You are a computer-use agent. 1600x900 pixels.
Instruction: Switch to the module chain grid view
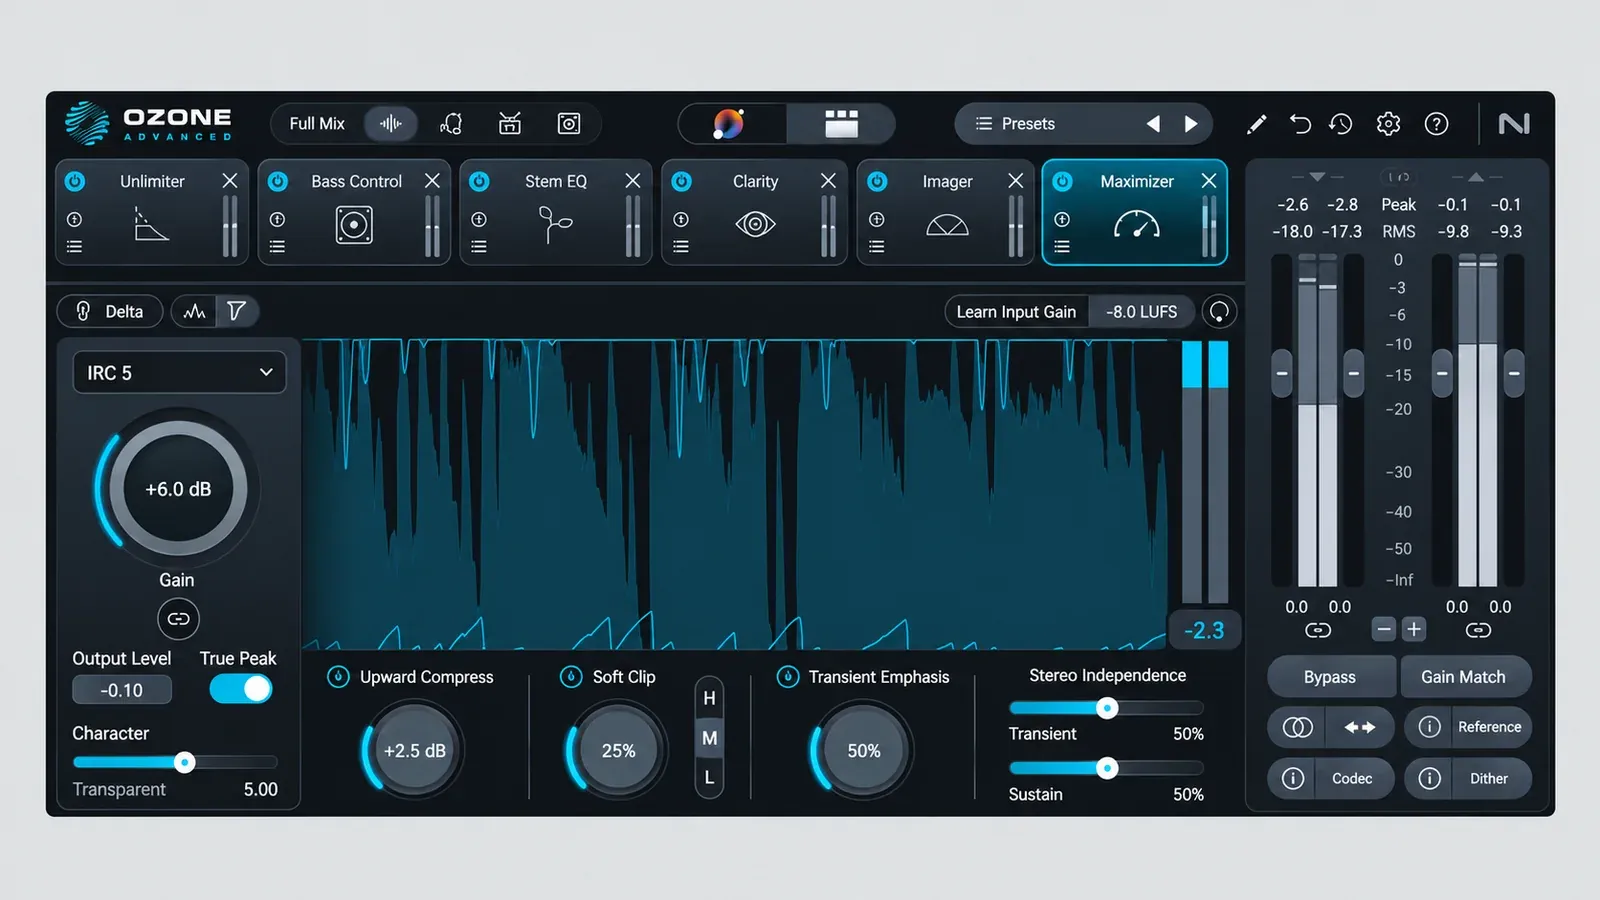click(841, 124)
